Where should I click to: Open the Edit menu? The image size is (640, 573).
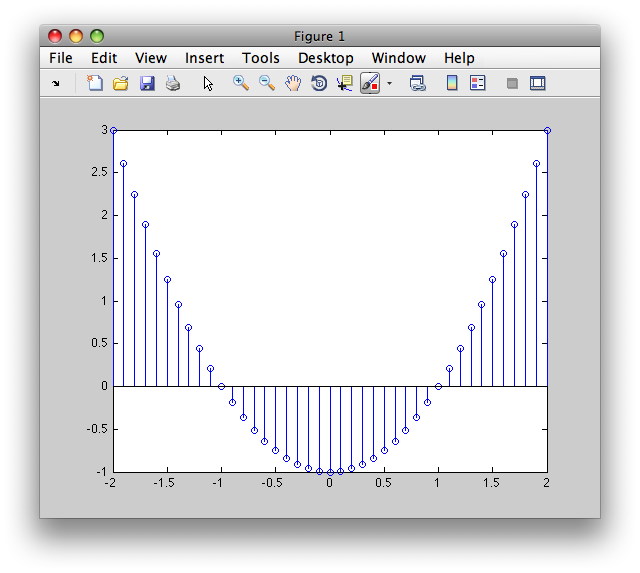tap(104, 58)
